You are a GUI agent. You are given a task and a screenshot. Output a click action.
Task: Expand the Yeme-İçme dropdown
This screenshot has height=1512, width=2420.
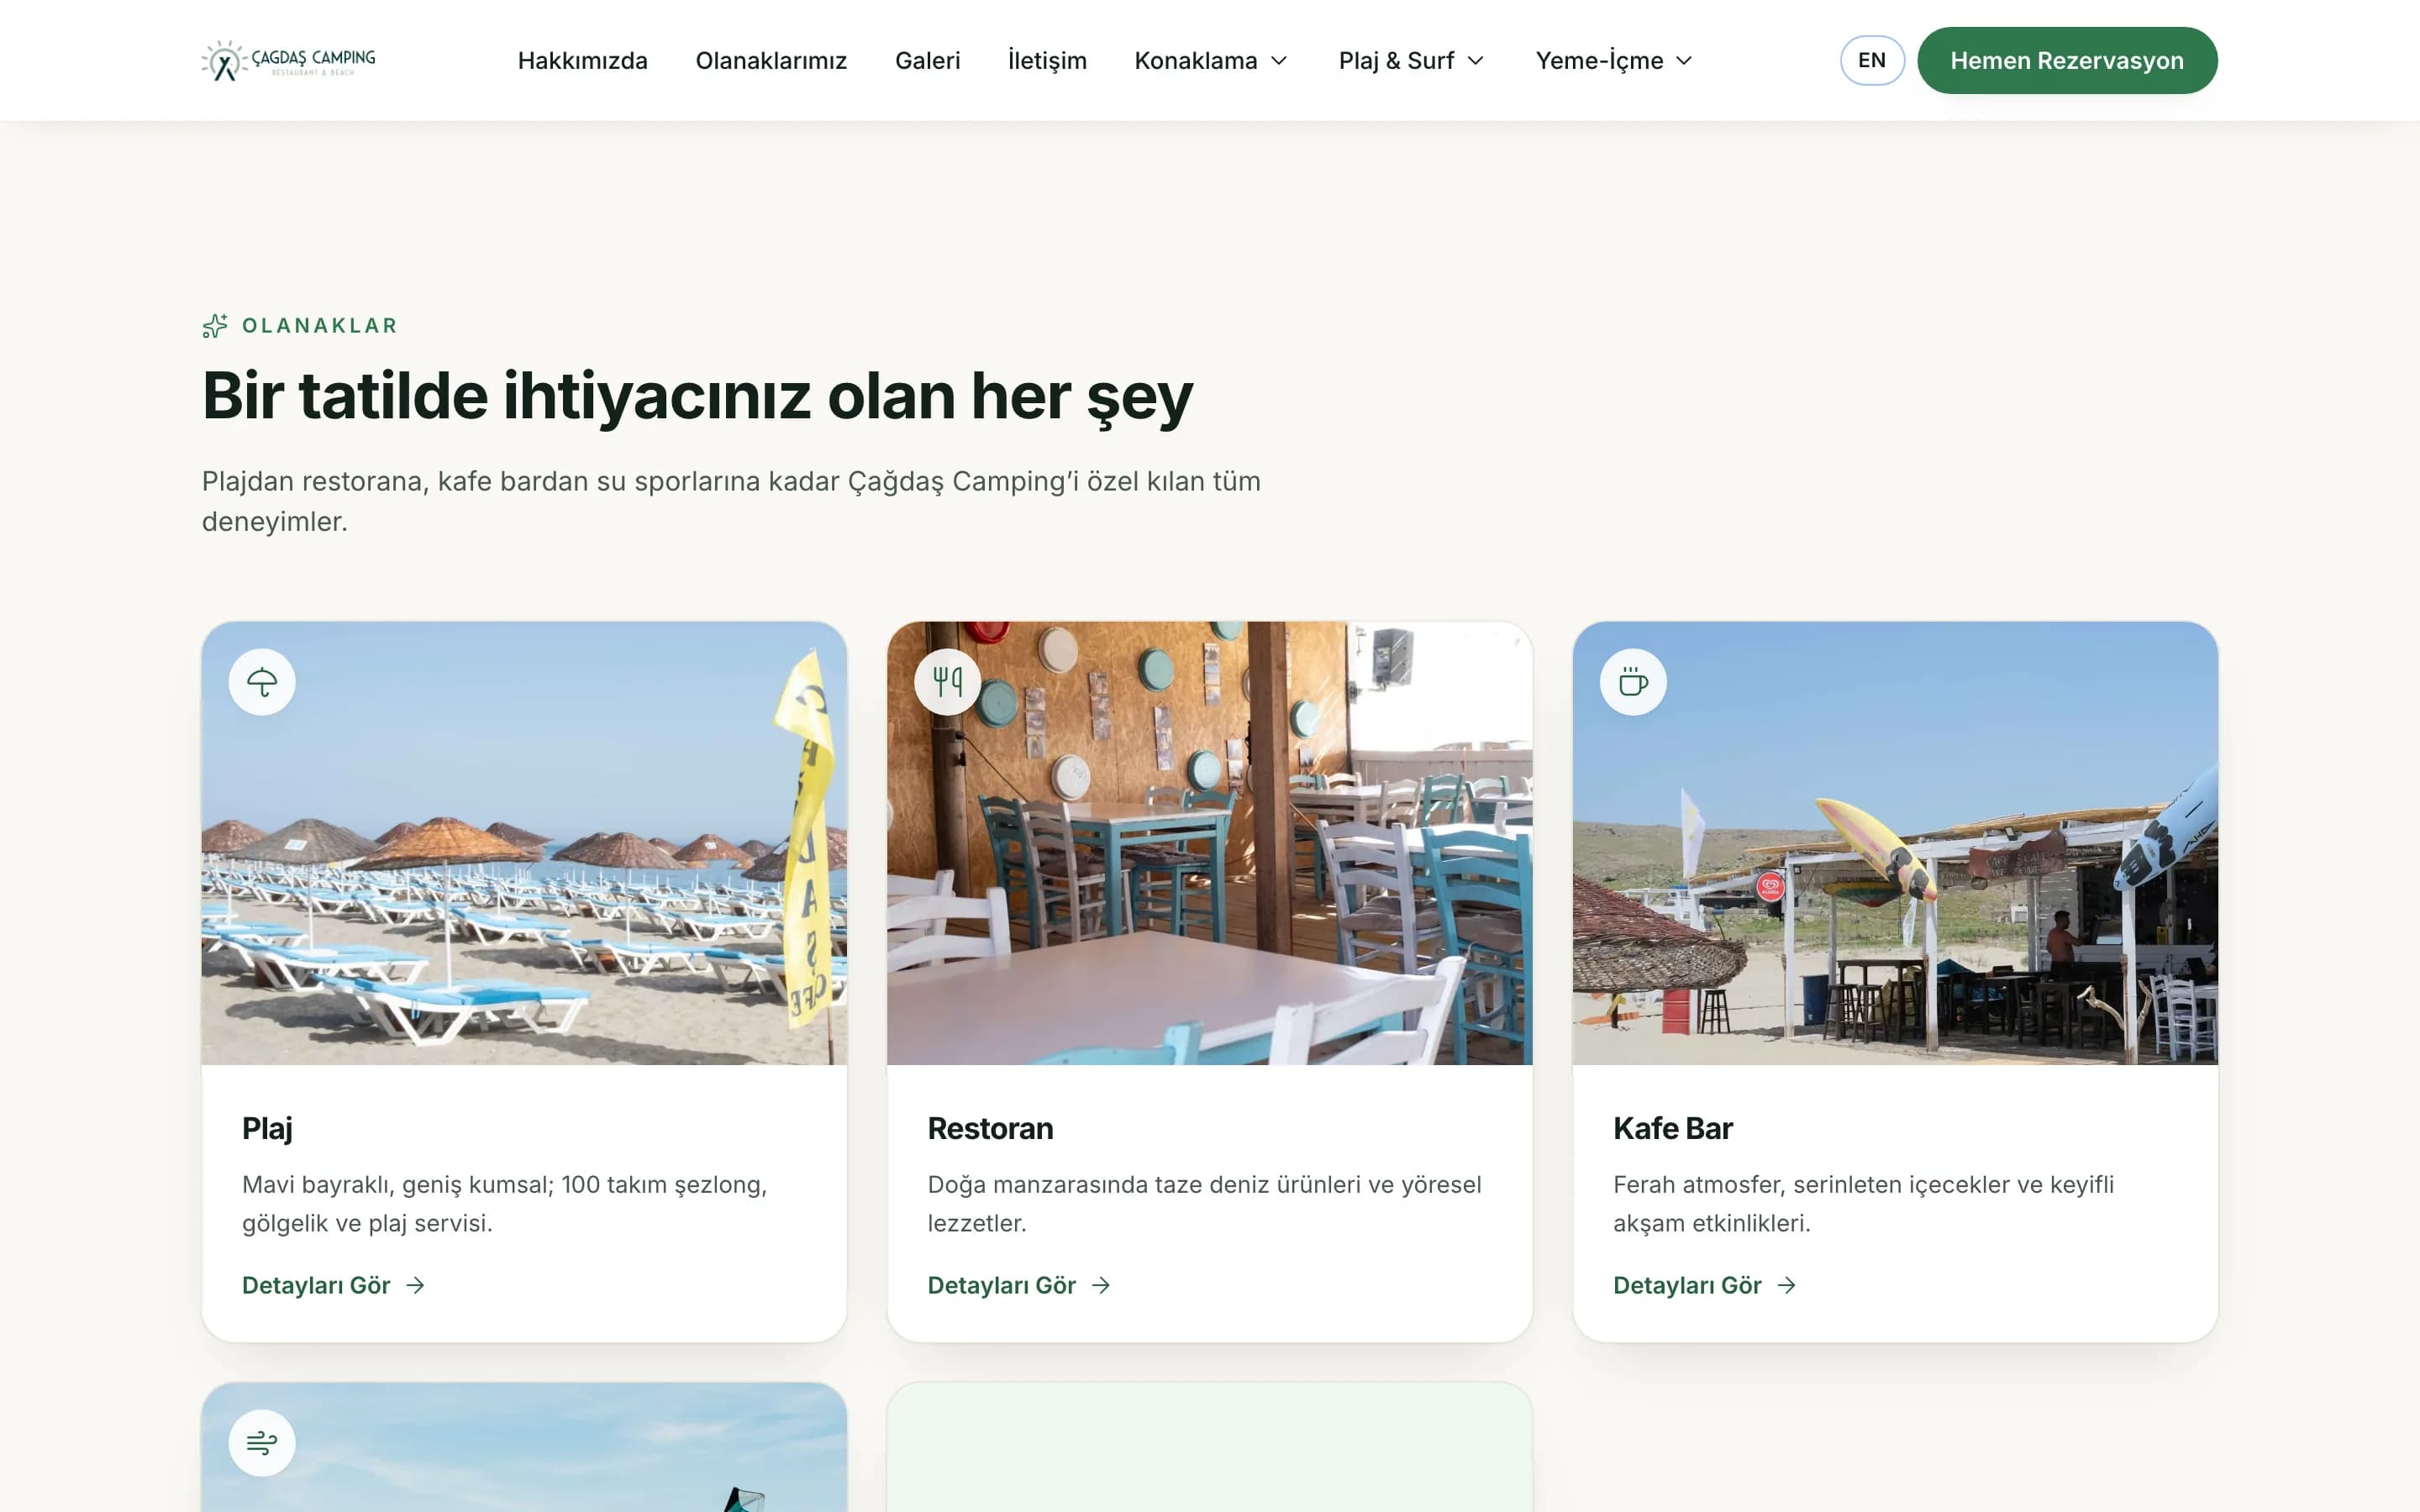click(x=1614, y=60)
